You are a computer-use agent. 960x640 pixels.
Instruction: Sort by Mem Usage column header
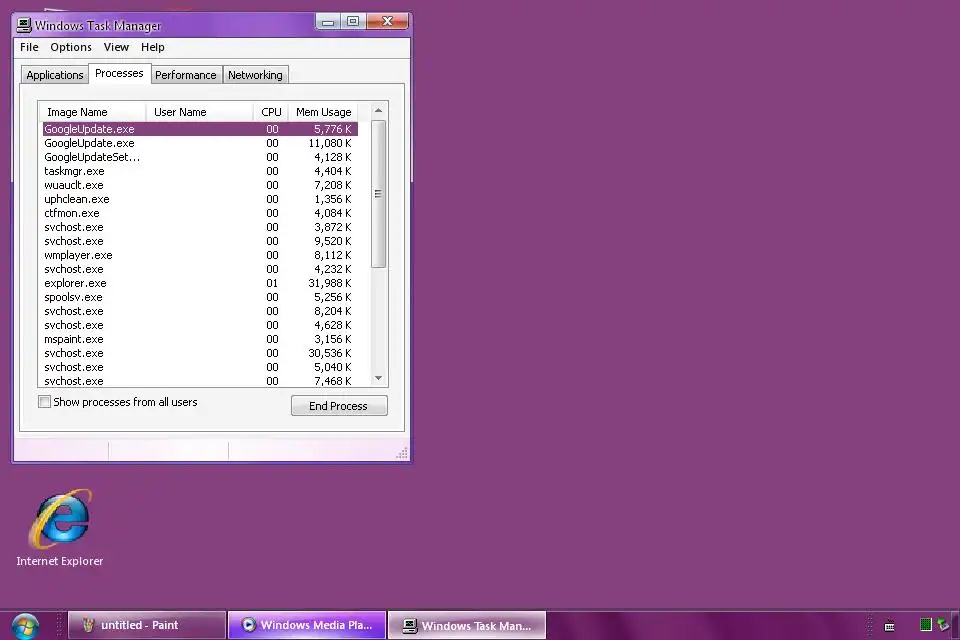point(323,112)
